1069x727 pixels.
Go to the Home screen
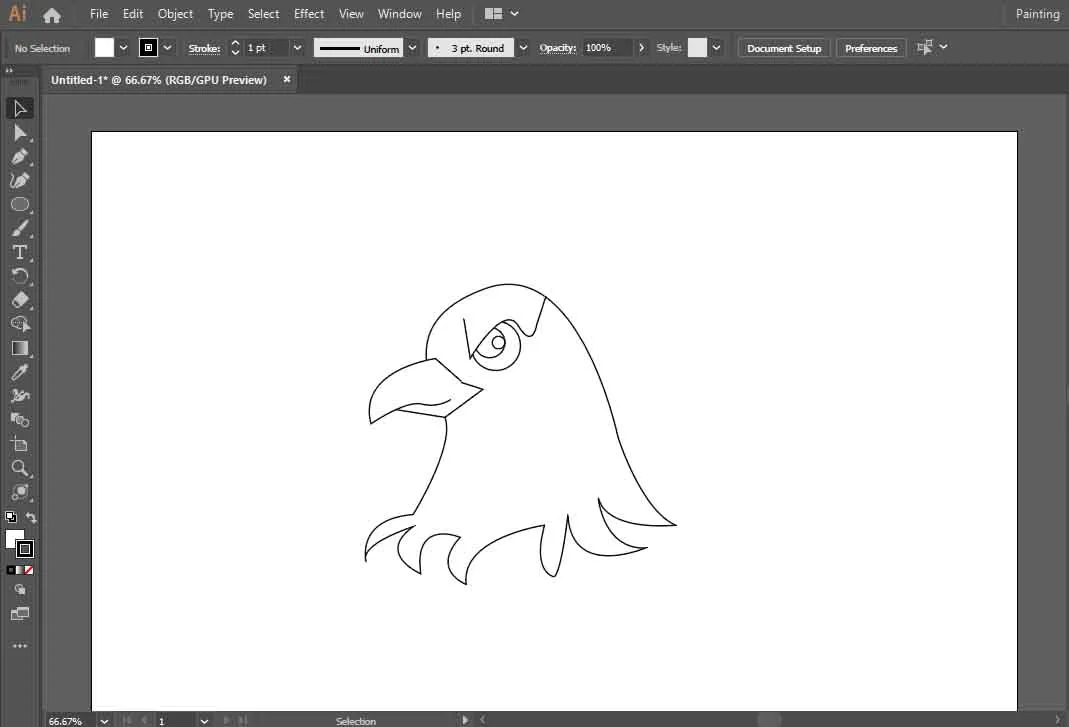(52, 14)
